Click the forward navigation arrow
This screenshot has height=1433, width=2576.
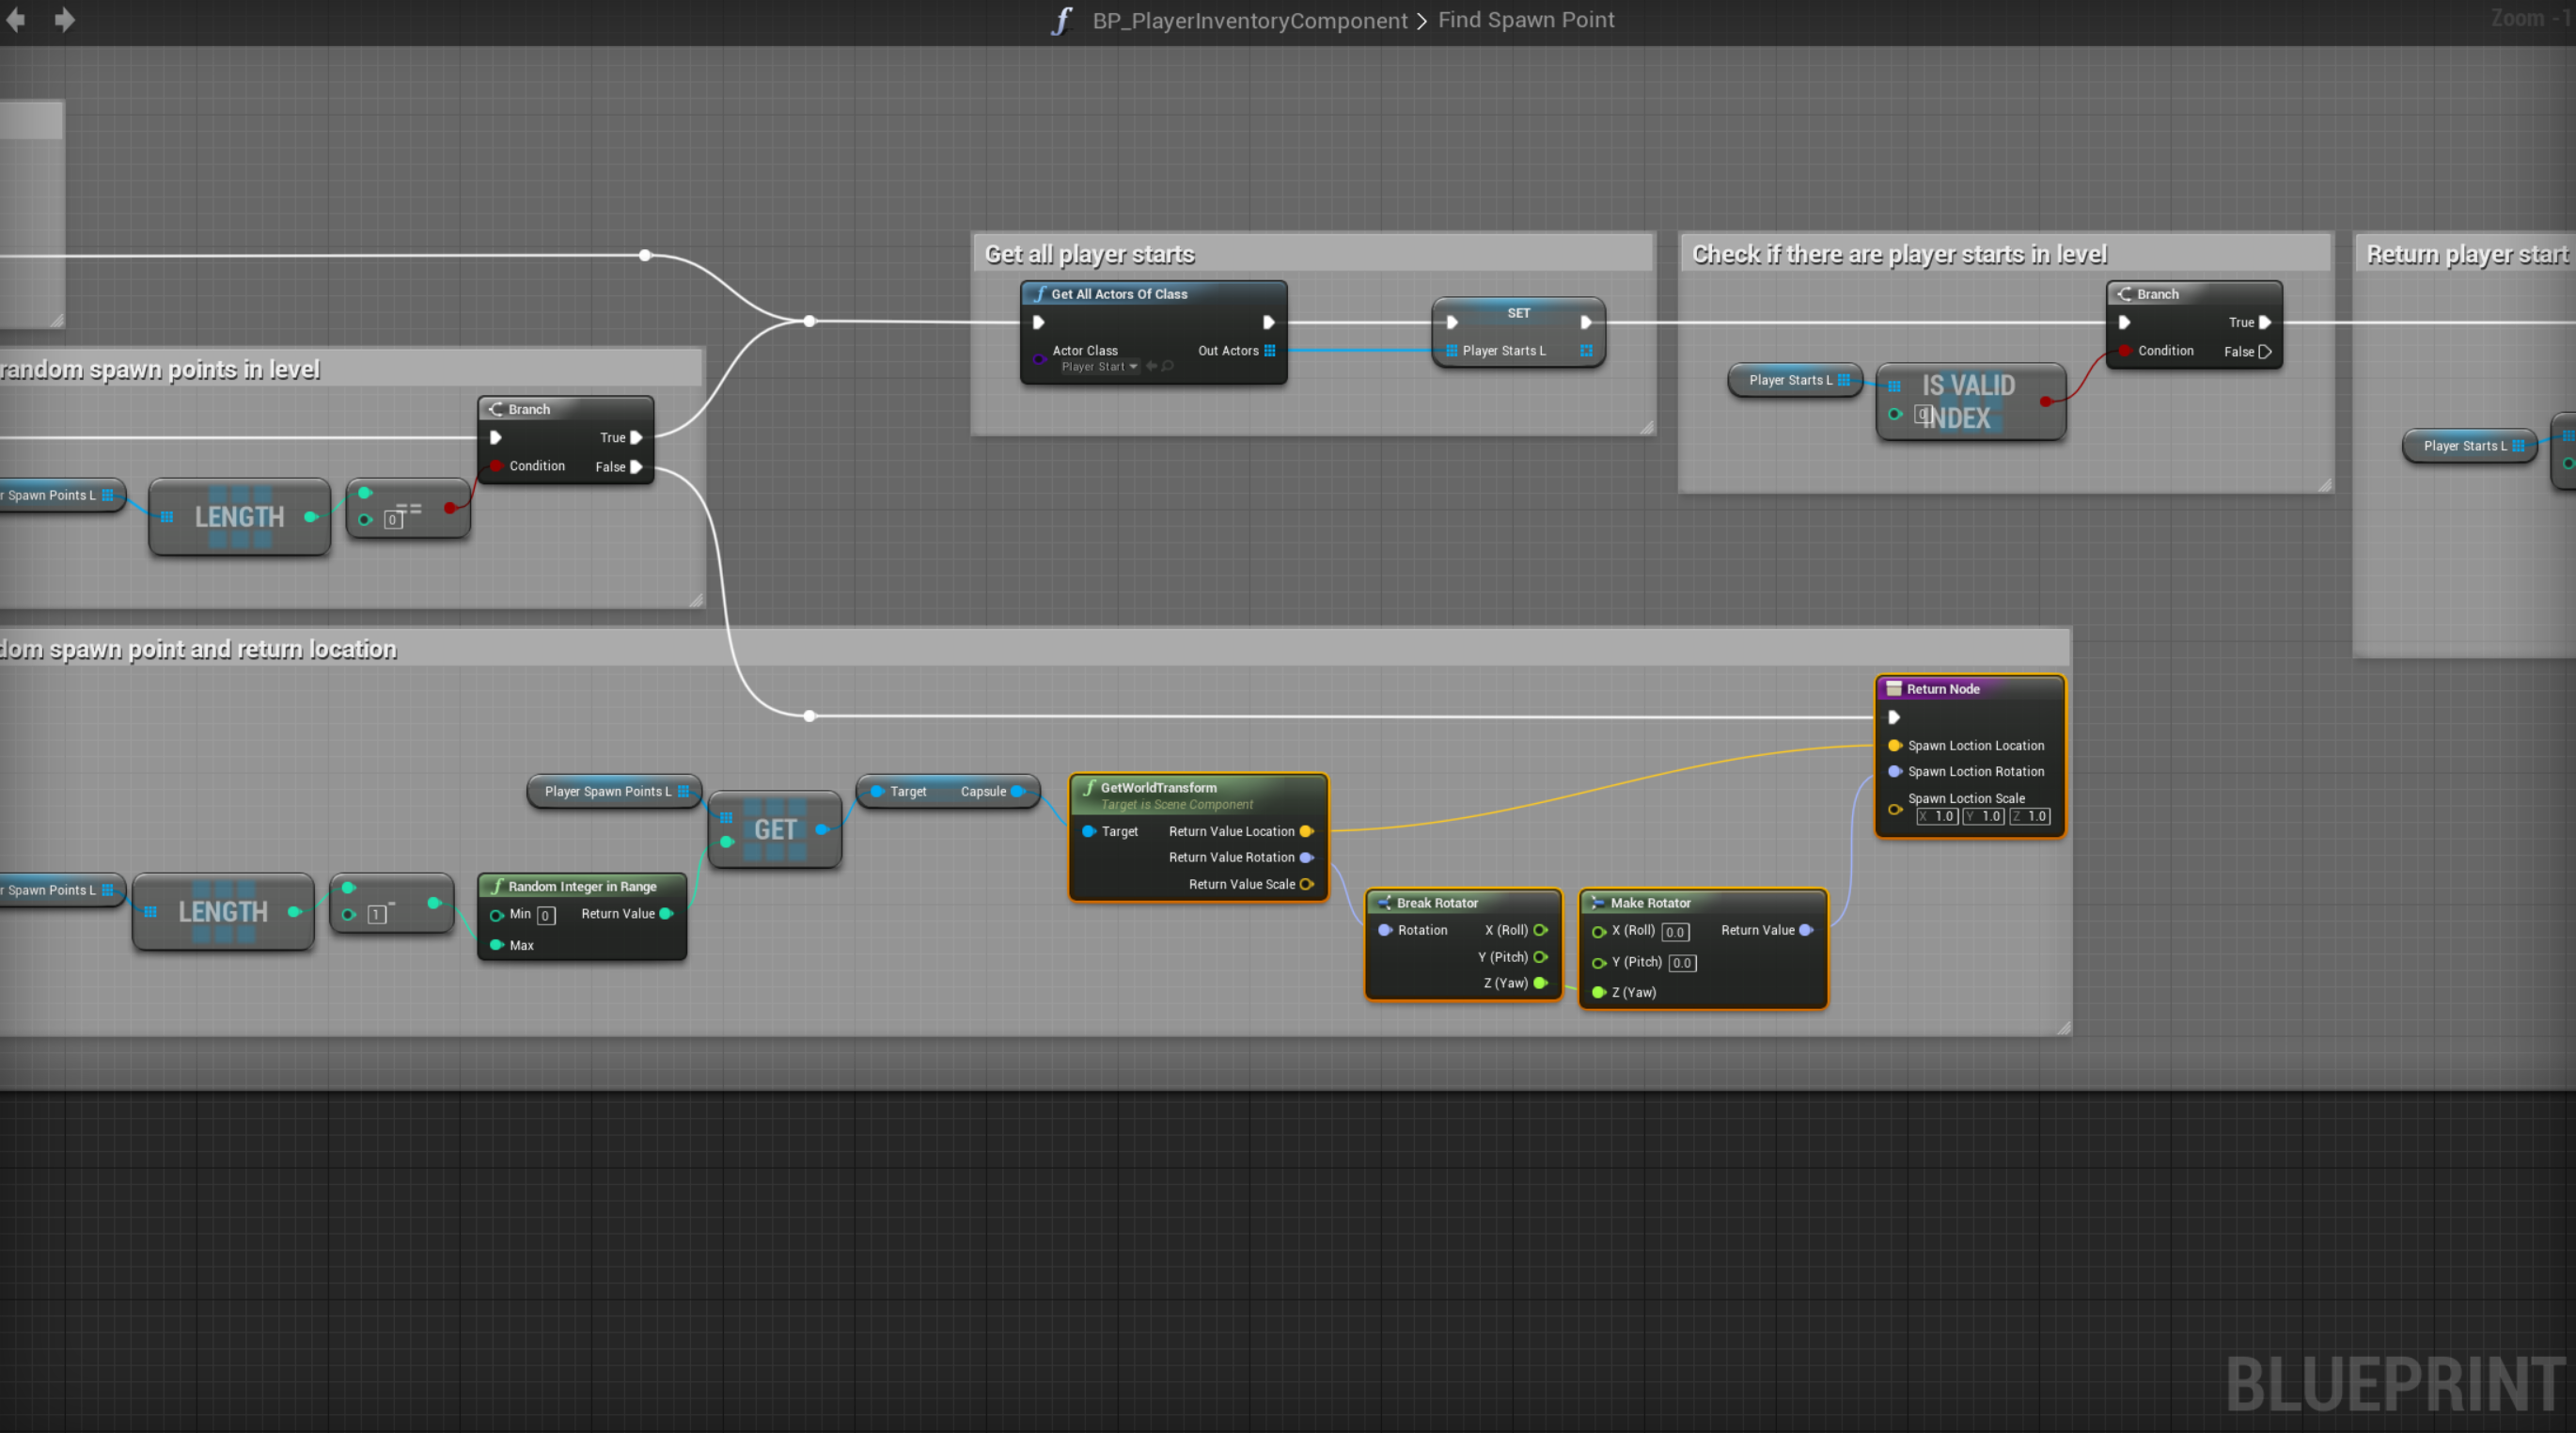[65, 19]
